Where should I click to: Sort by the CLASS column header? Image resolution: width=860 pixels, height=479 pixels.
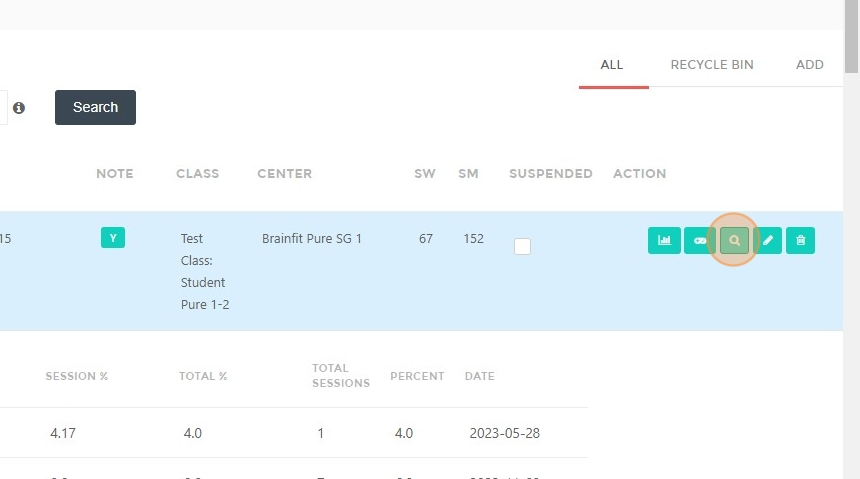tap(197, 173)
